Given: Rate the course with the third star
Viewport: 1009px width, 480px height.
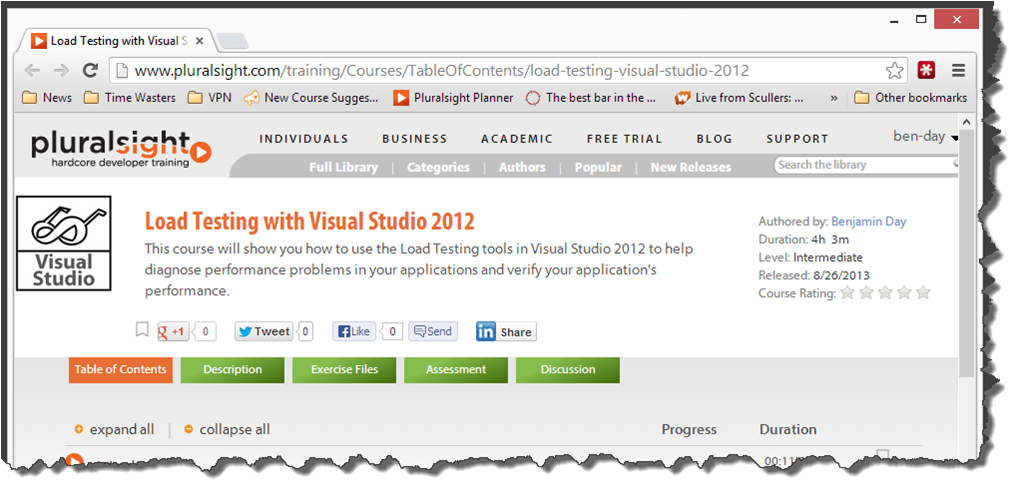Looking at the screenshot, I should (x=885, y=293).
